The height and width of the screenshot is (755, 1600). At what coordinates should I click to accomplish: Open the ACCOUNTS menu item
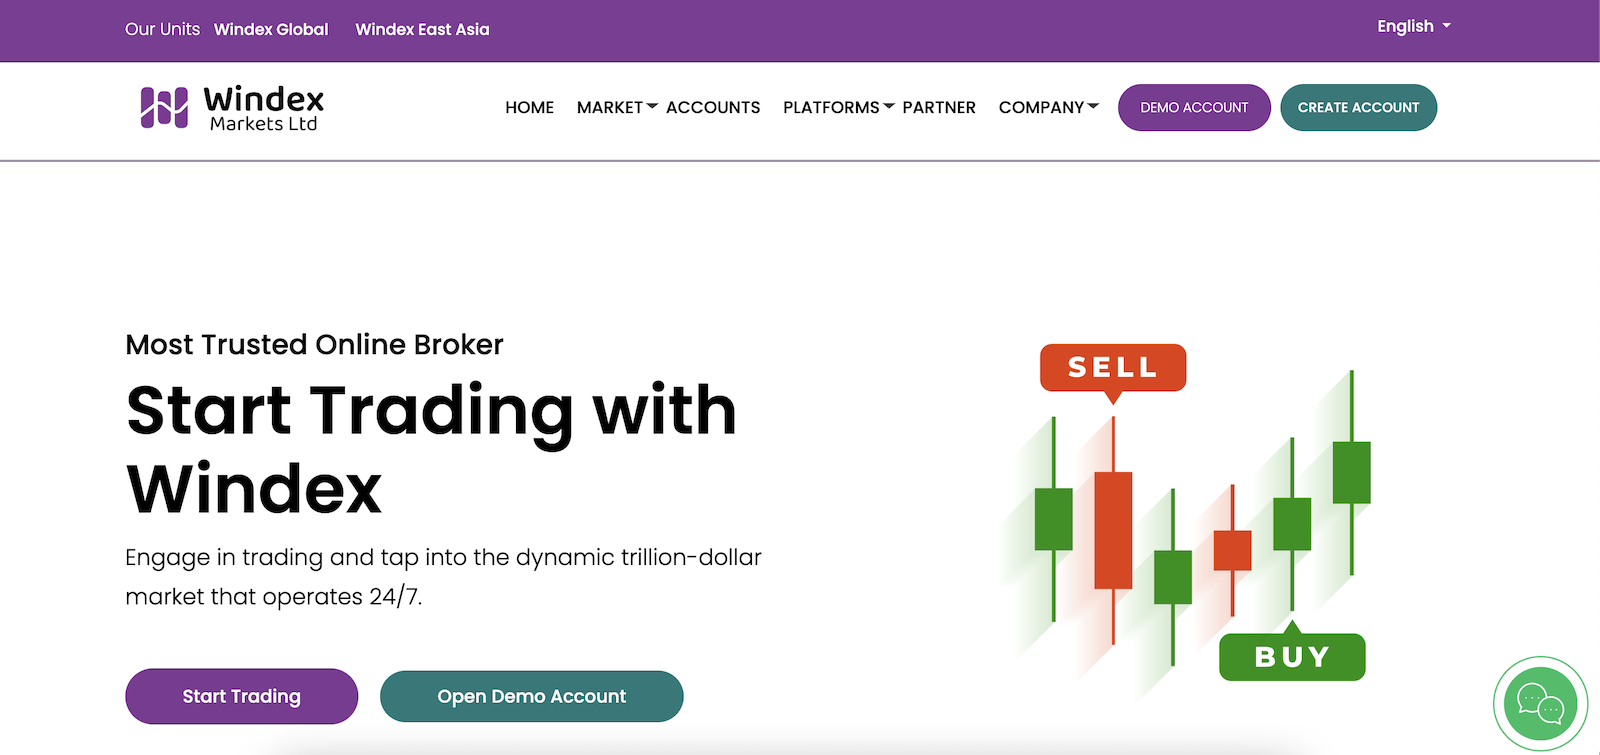coord(713,107)
